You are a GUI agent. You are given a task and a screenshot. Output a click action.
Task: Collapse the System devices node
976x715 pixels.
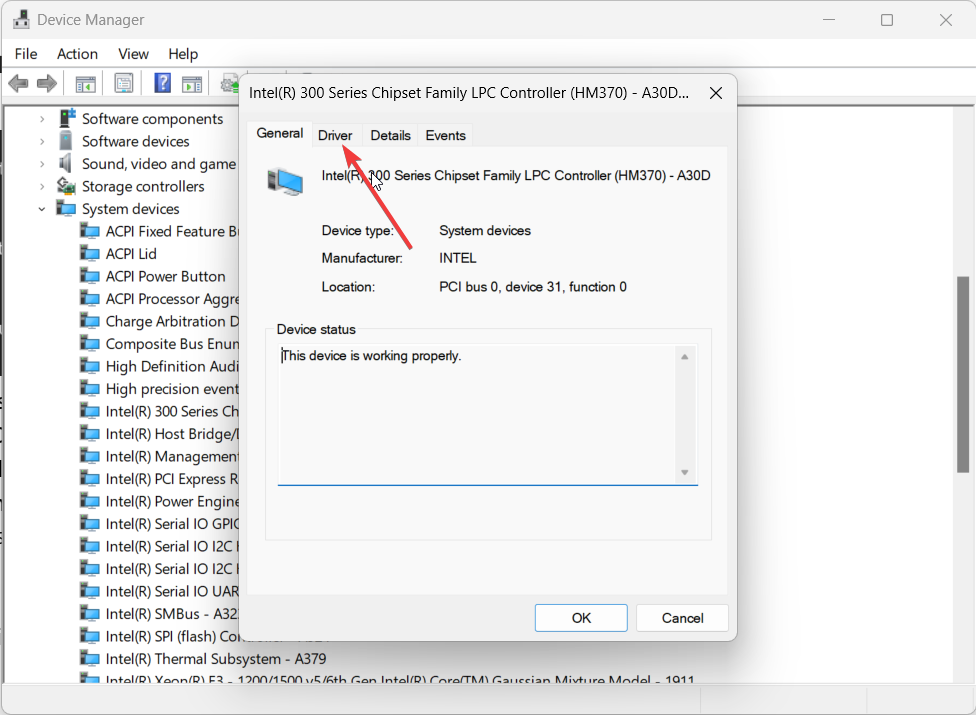click(x=42, y=209)
